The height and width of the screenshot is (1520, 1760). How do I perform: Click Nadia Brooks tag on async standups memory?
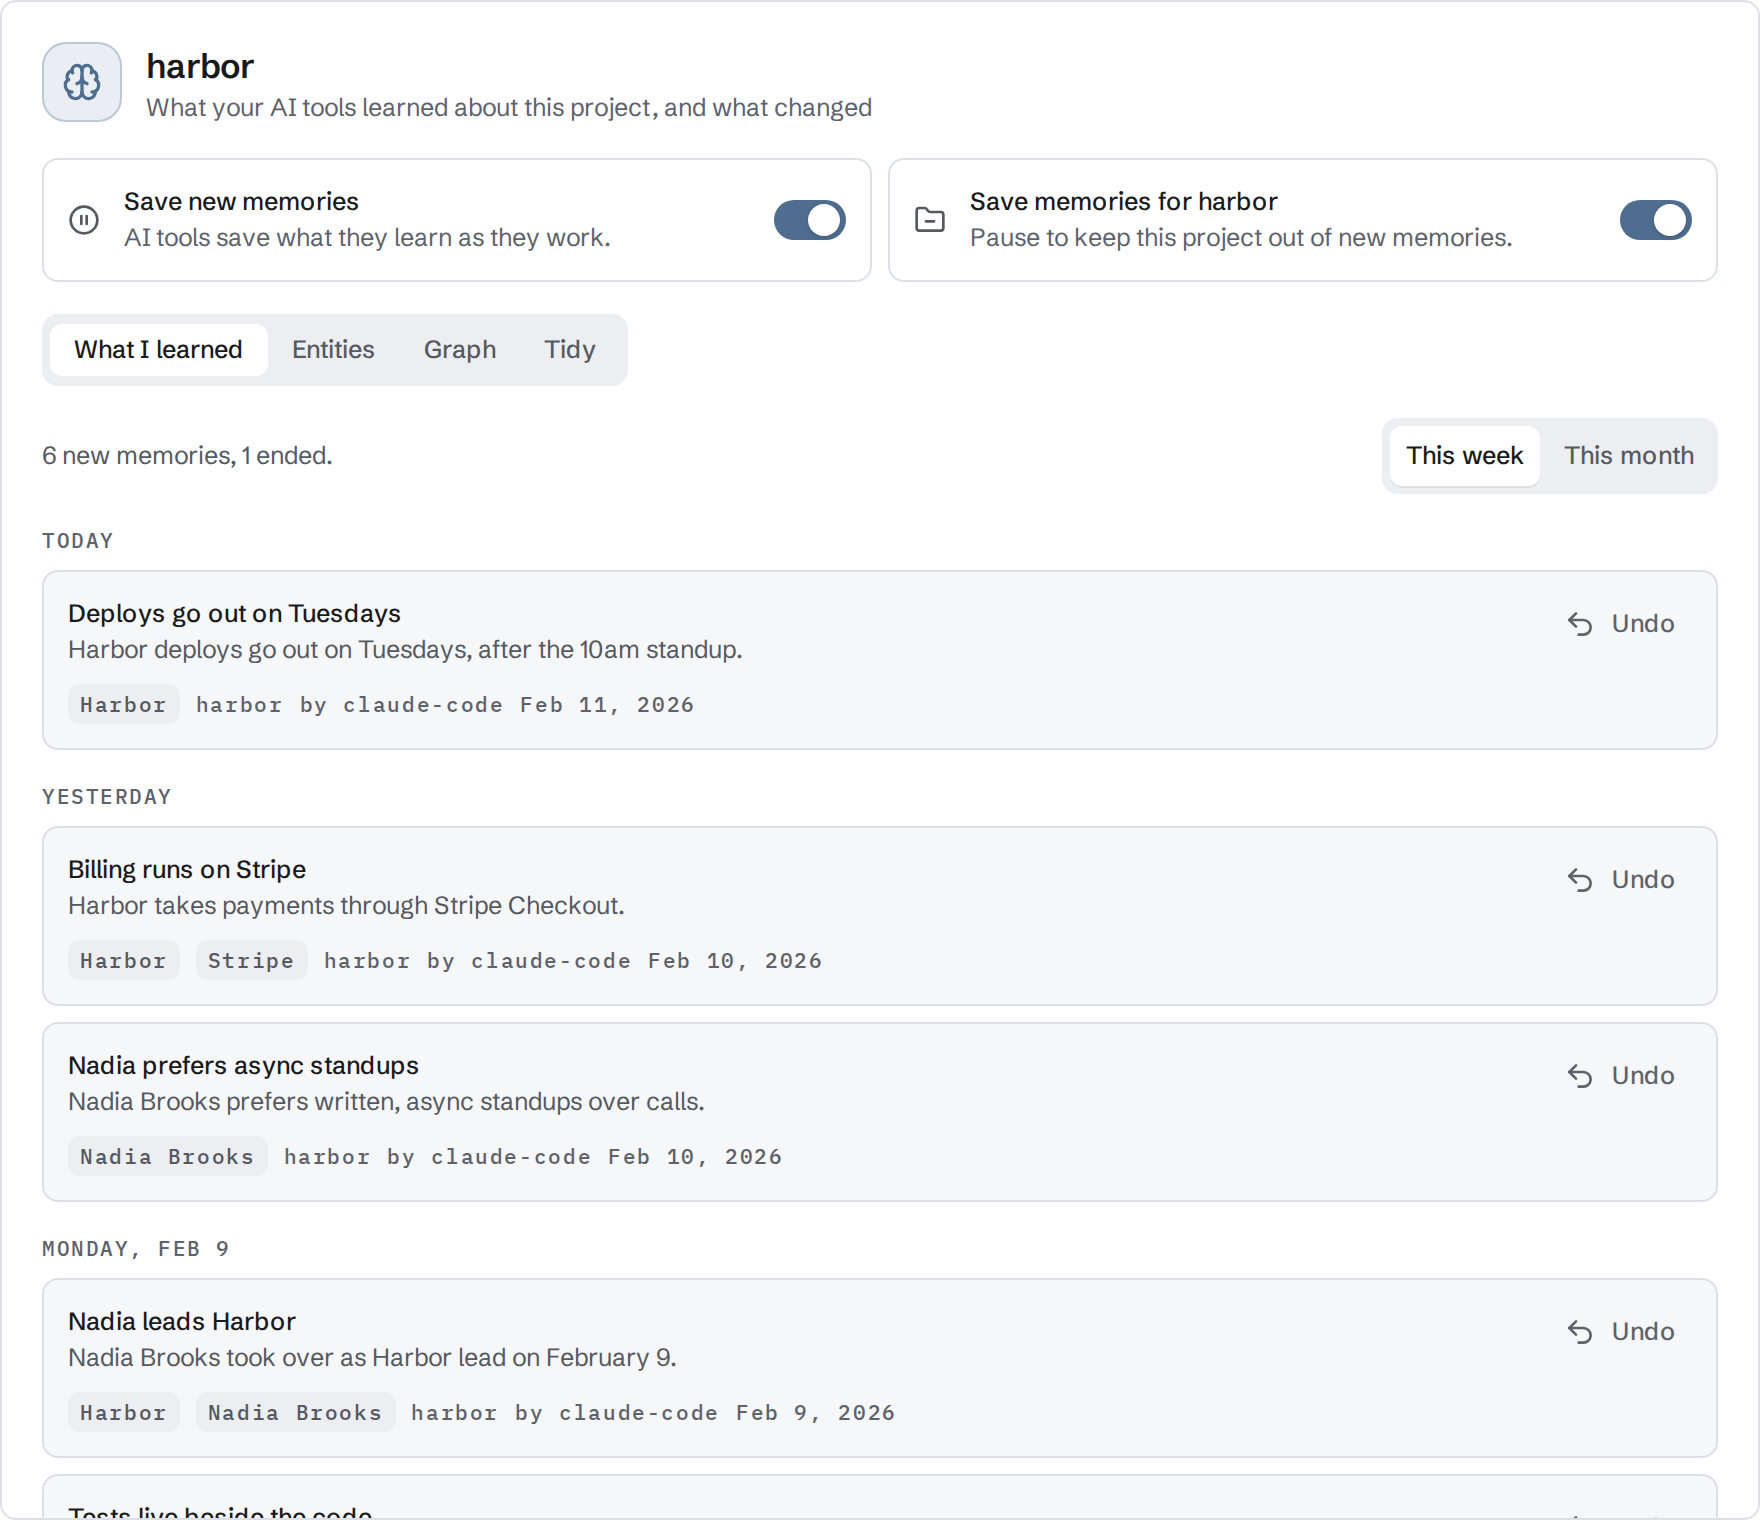[167, 1156]
